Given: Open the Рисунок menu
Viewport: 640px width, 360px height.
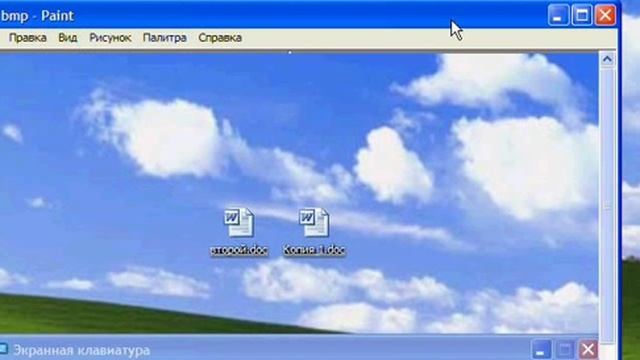Looking at the screenshot, I should coord(110,38).
